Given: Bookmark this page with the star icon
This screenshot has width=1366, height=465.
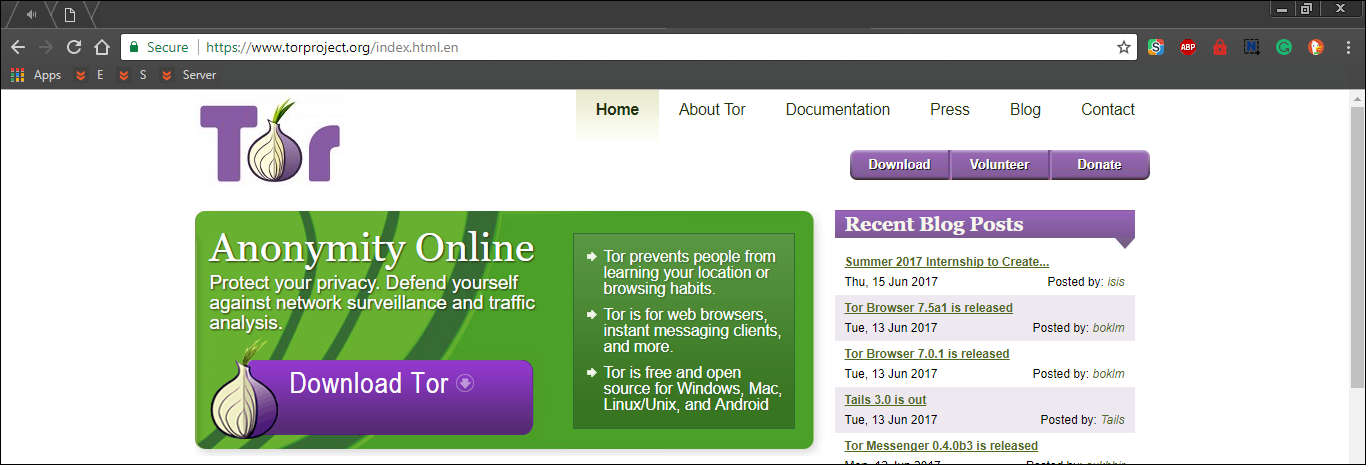Looking at the screenshot, I should click(x=1124, y=47).
